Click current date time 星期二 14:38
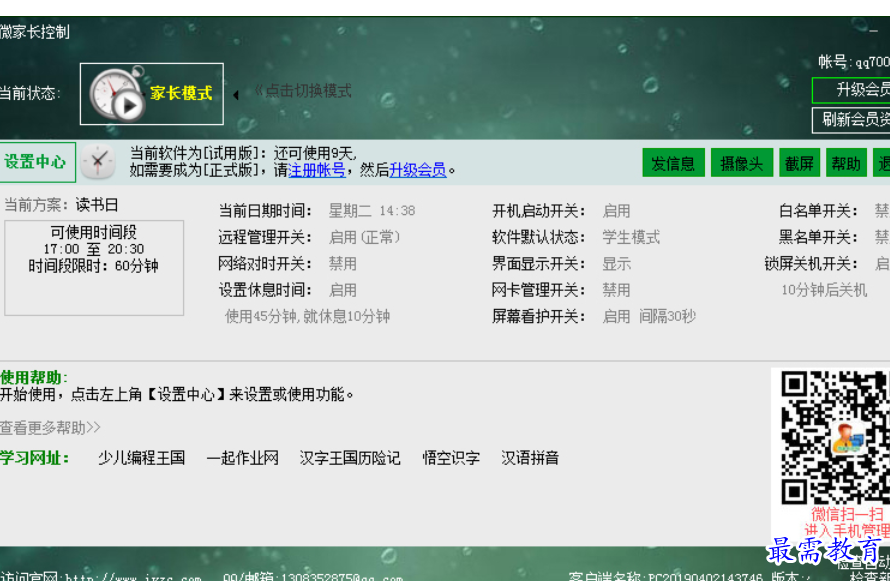The image size is (890, 581). click(372, 211)
